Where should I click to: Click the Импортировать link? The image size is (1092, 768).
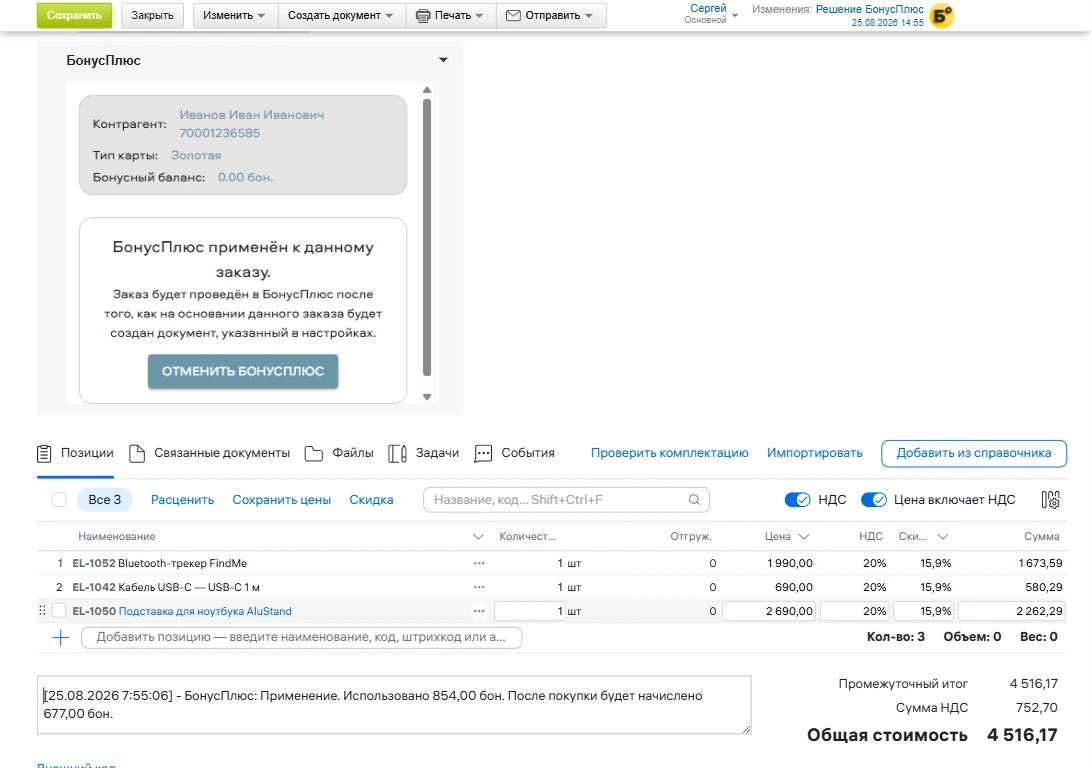(815, 453)
